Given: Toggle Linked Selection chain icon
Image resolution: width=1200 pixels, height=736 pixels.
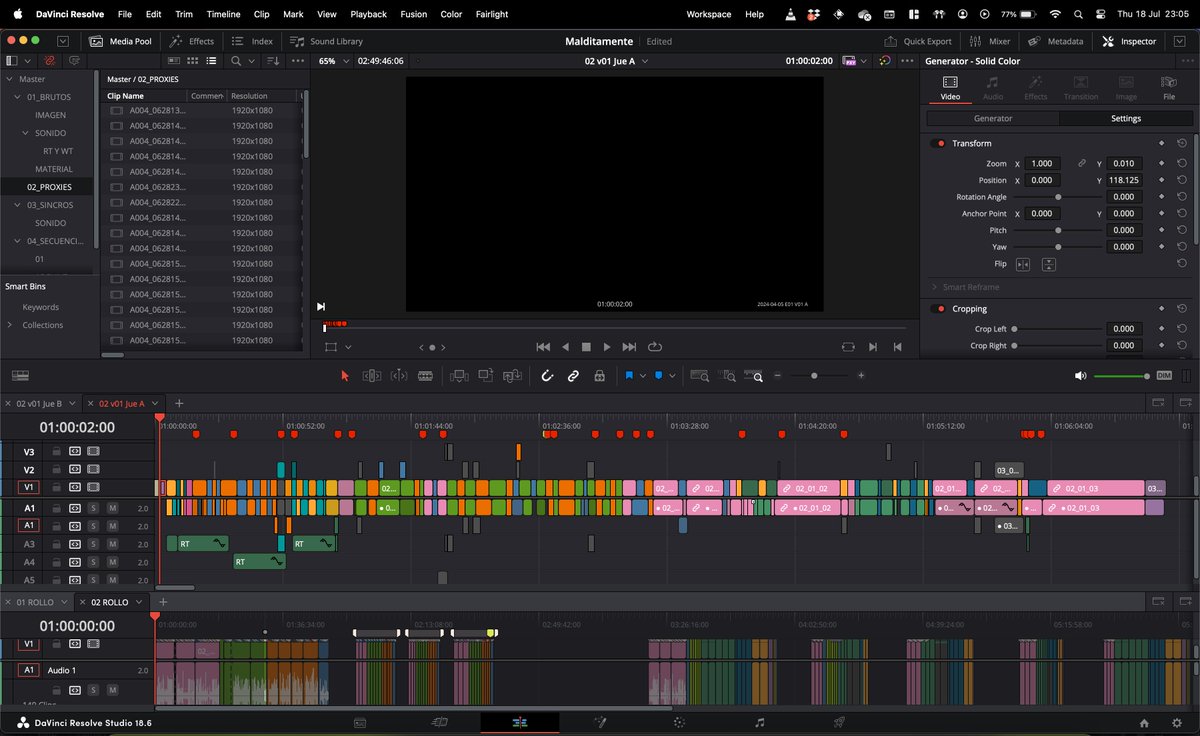Looking at the screenshot, I should 573,376.
